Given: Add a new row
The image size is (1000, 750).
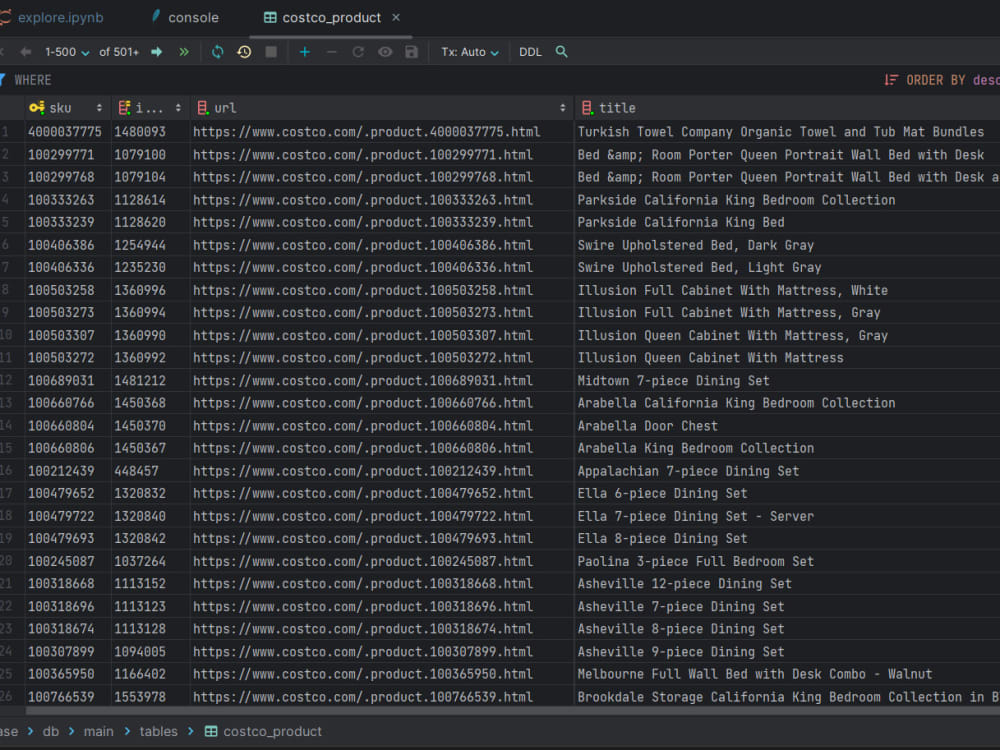Looking at the screenshot, I should point(305,52).
